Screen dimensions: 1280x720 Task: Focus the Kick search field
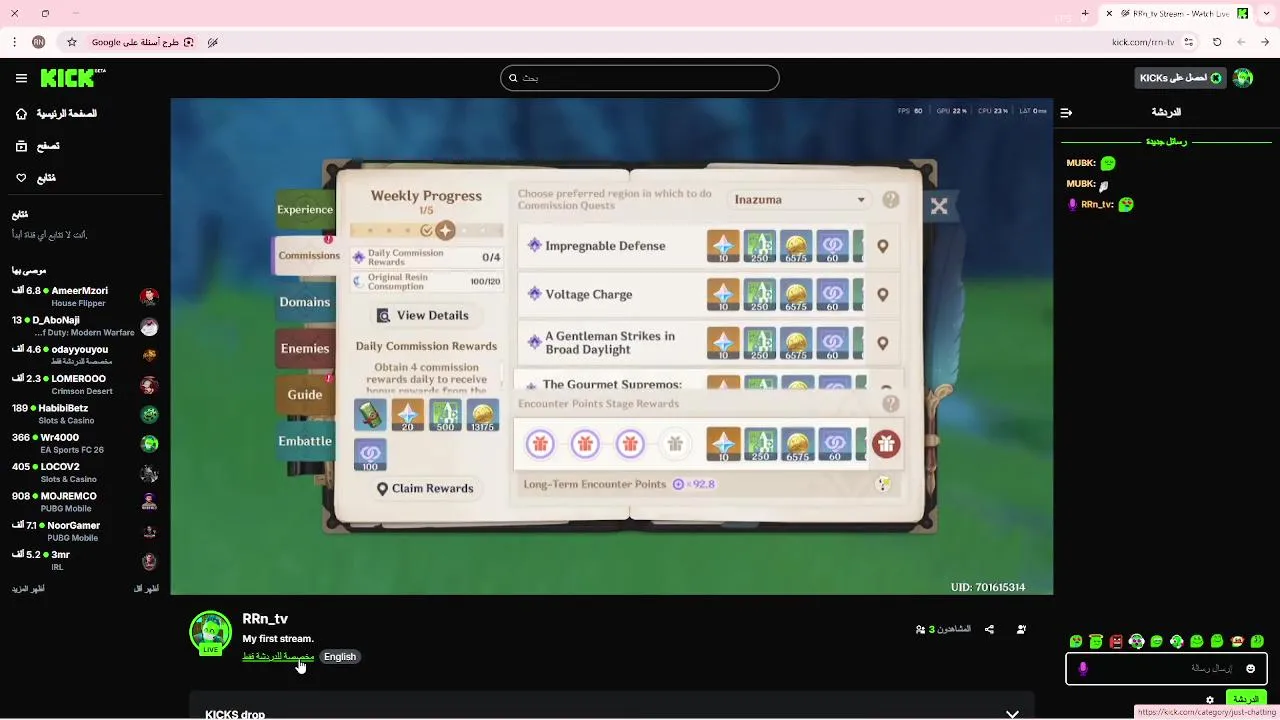click(640, 78)
